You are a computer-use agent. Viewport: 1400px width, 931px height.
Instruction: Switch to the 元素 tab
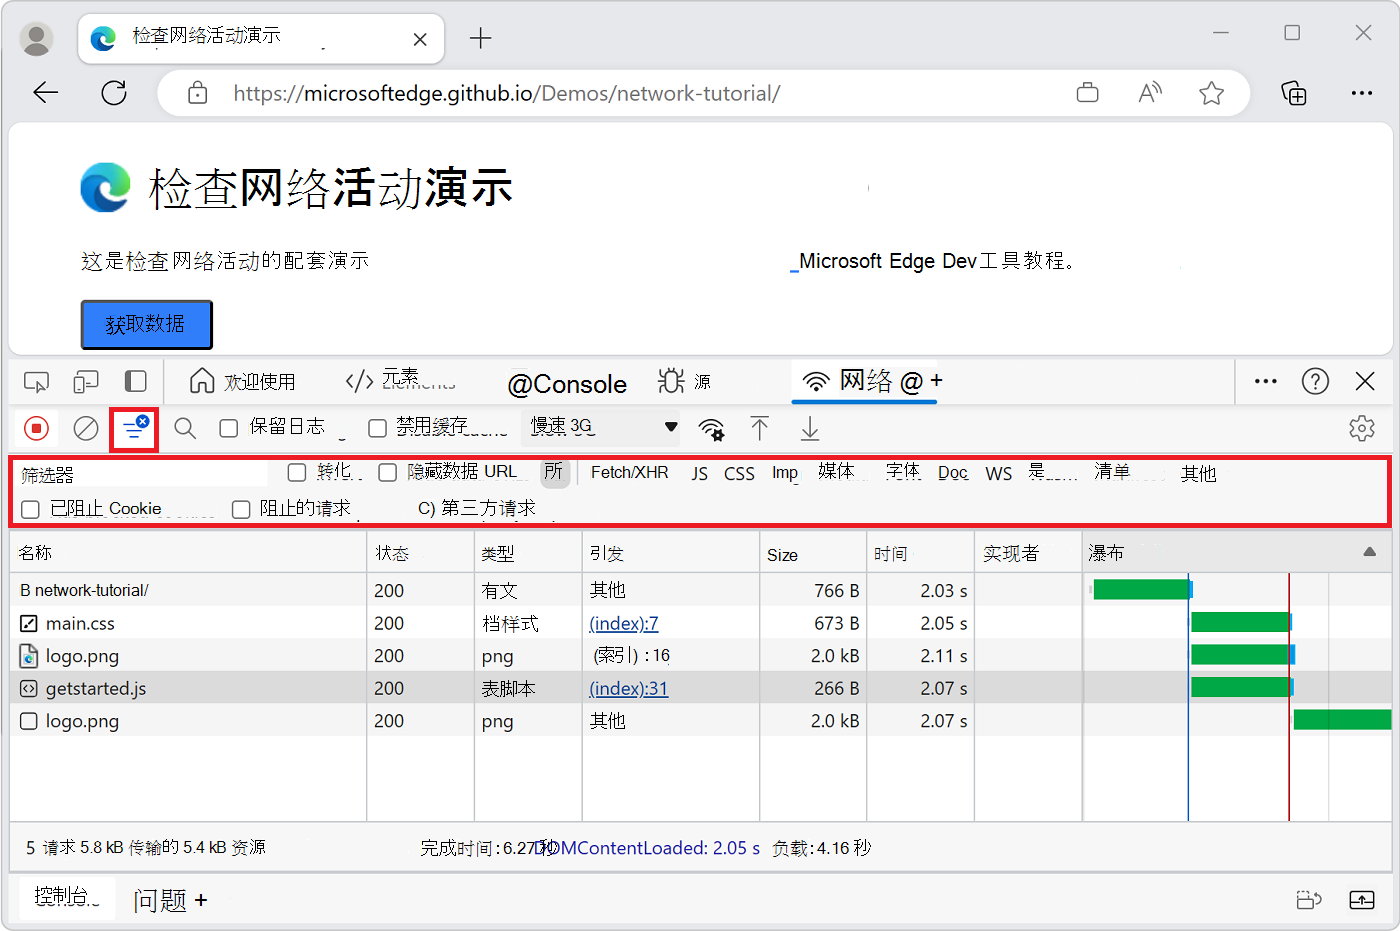coord(400,381)
